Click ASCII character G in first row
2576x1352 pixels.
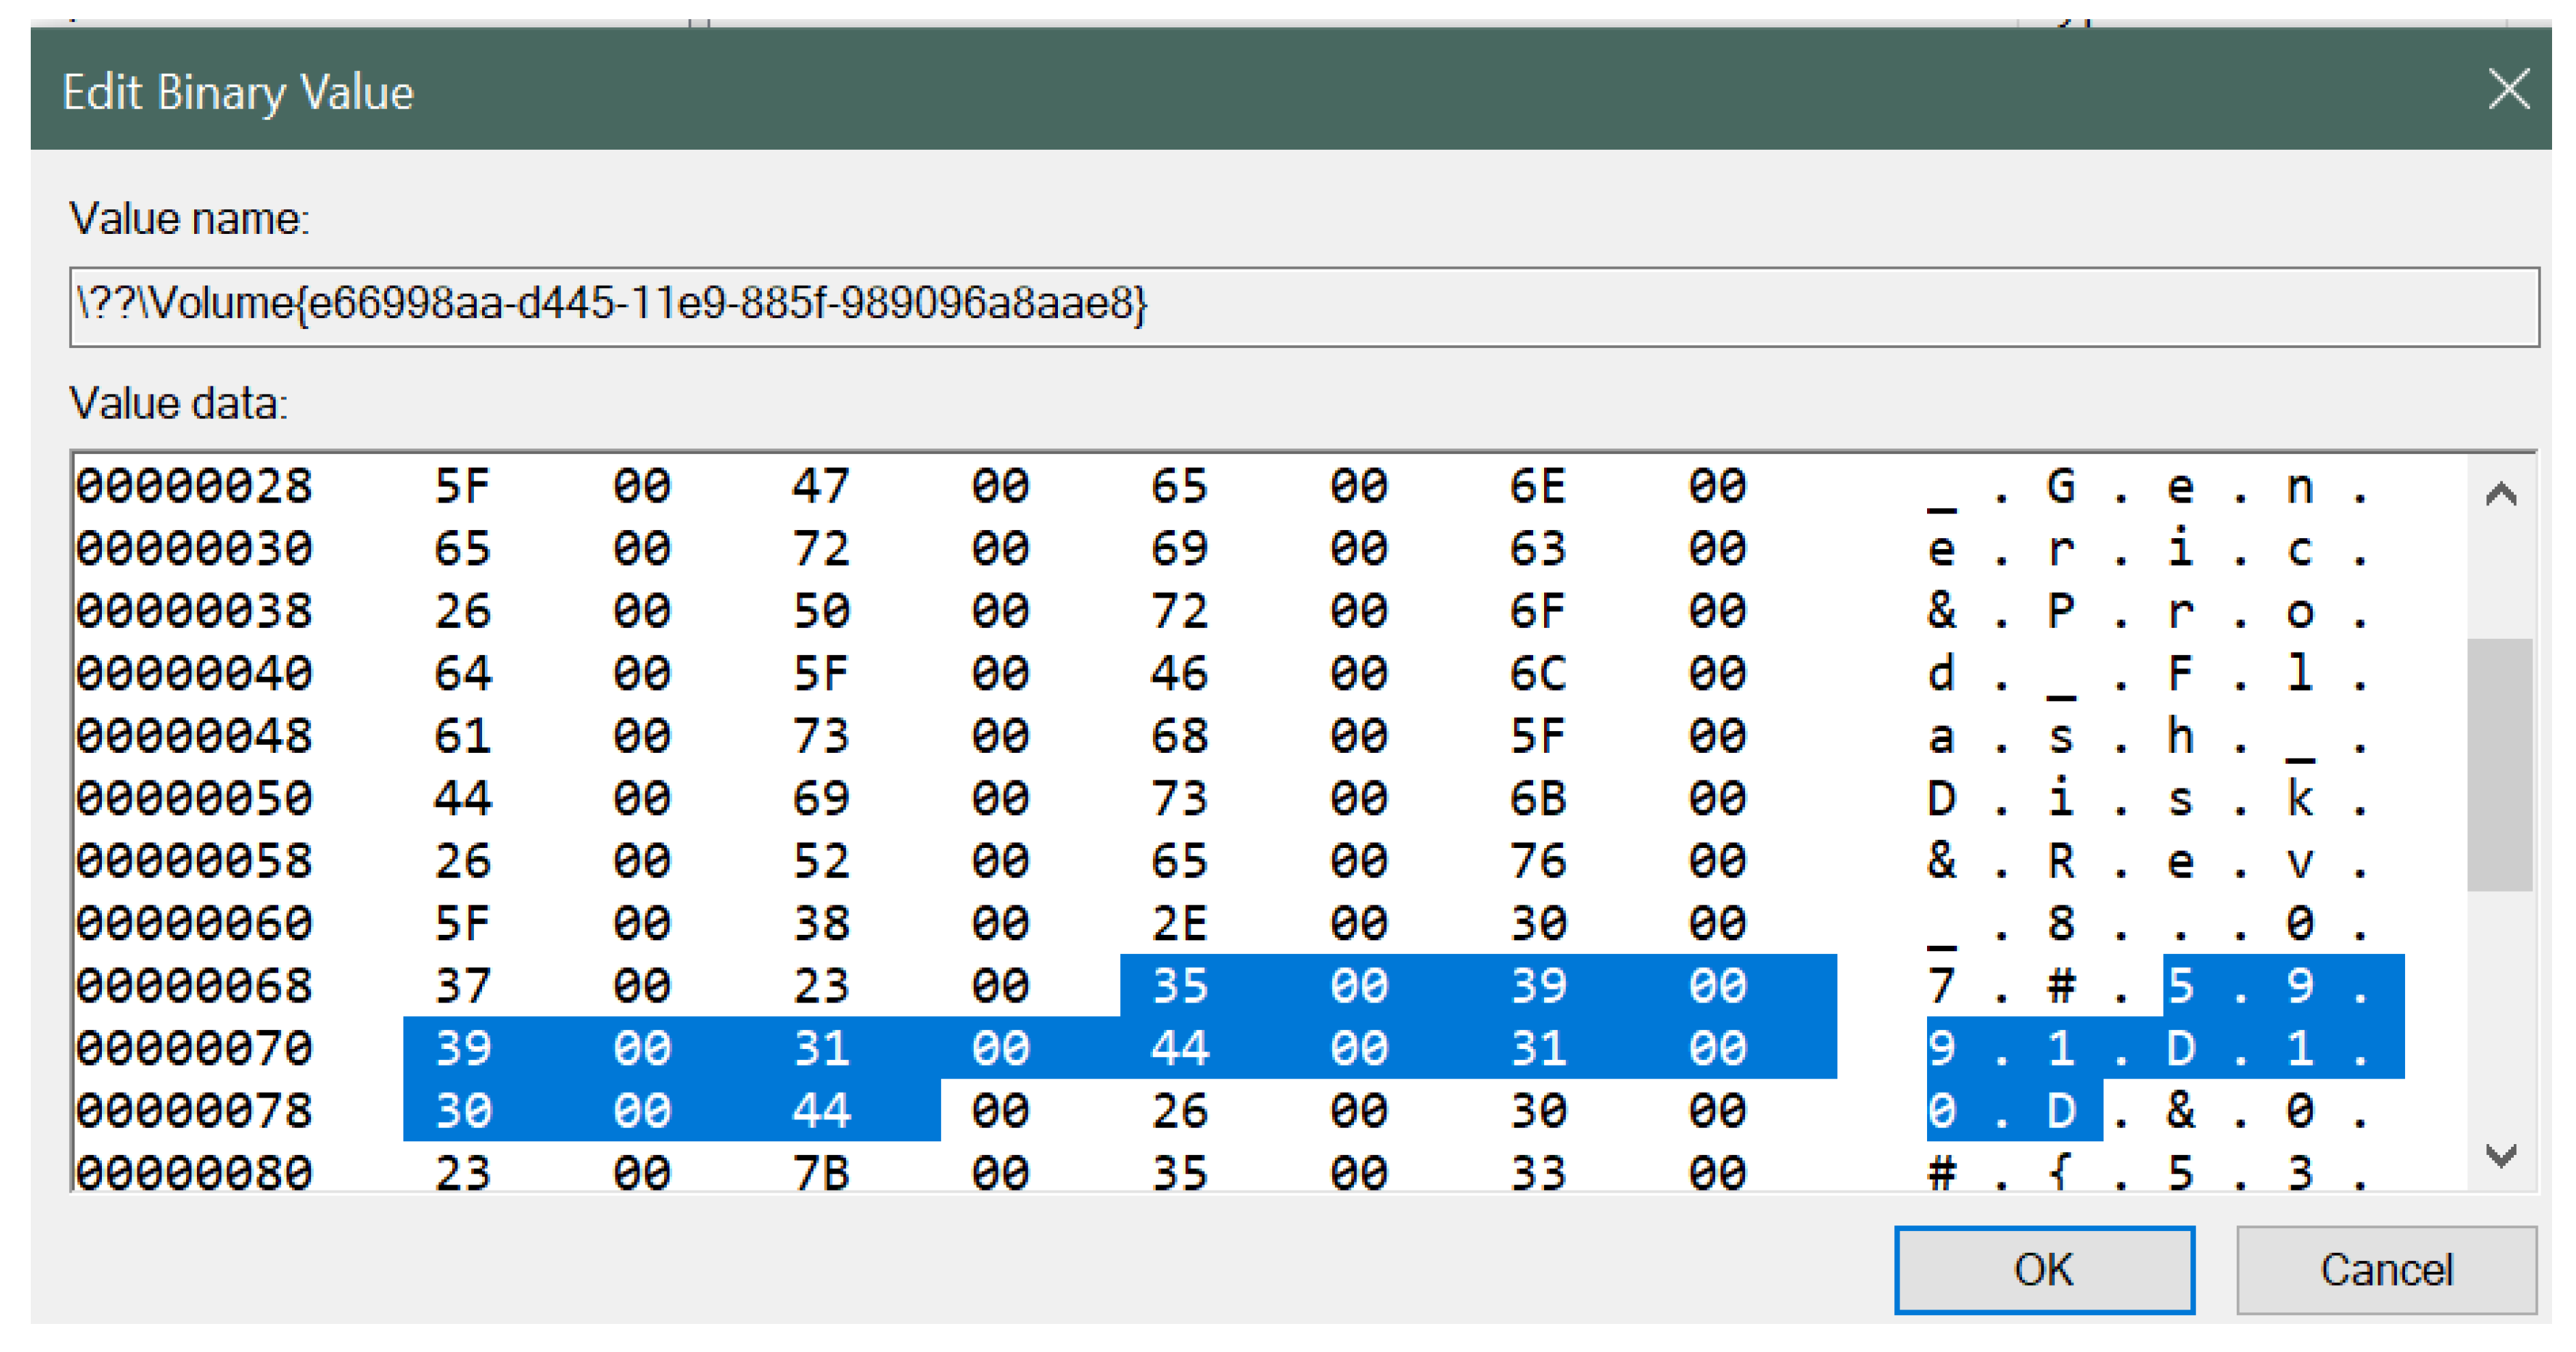2060,487
